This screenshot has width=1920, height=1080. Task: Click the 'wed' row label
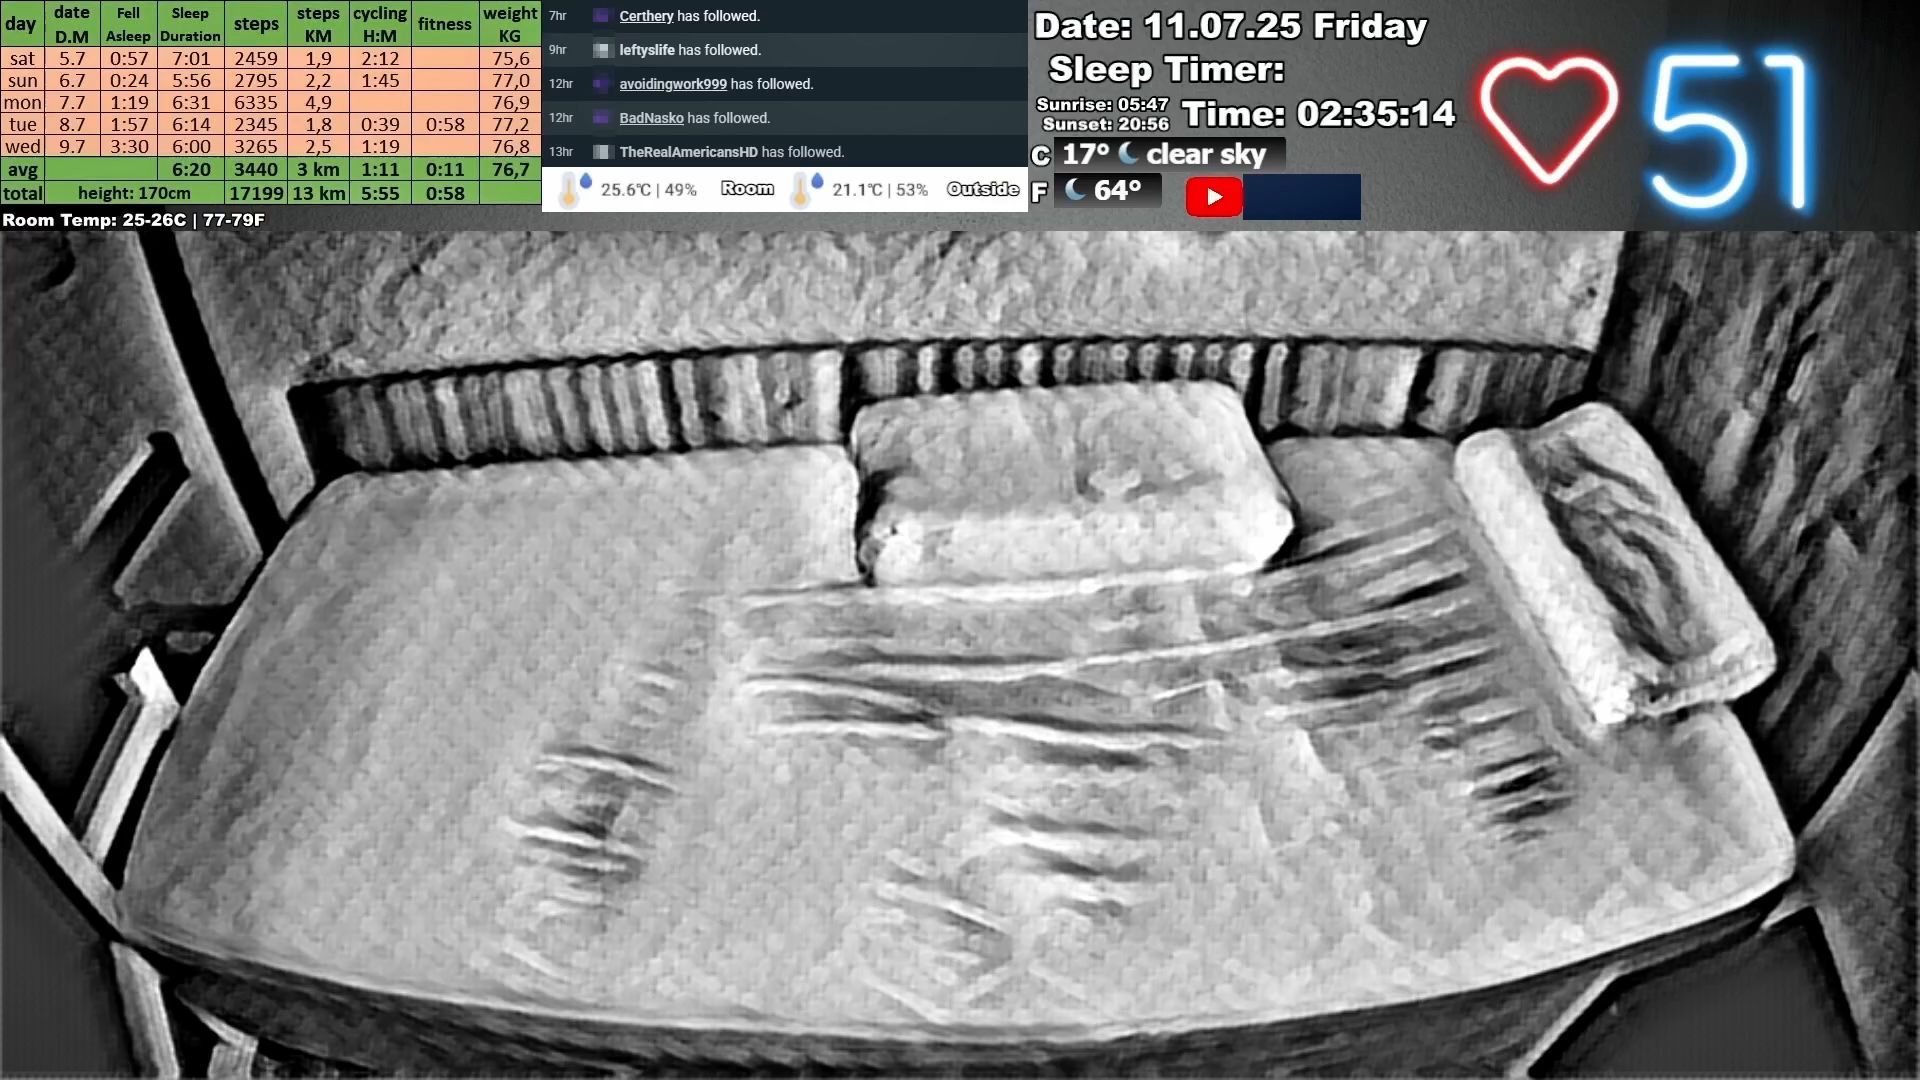[22, 146]
